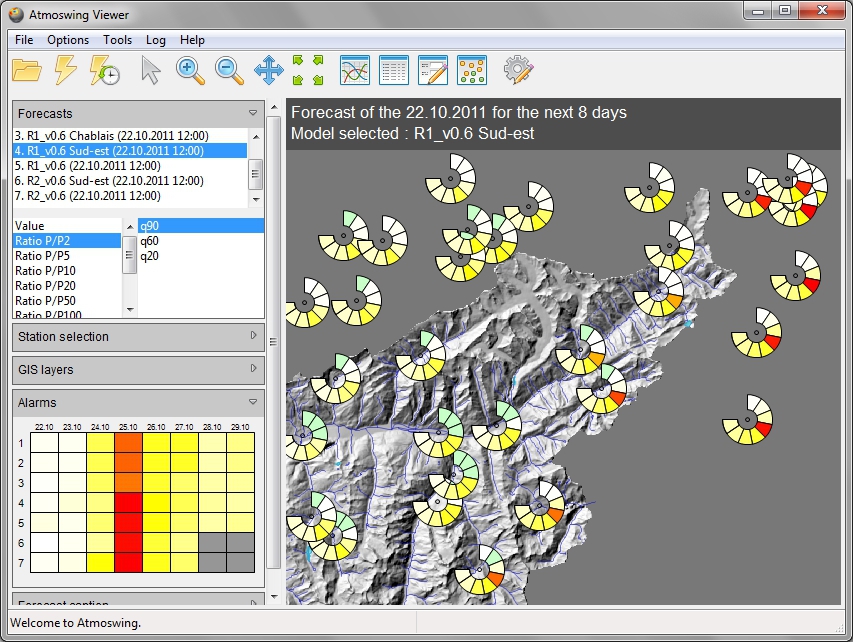Click the fit-to-extent green arrows icon

308,70
